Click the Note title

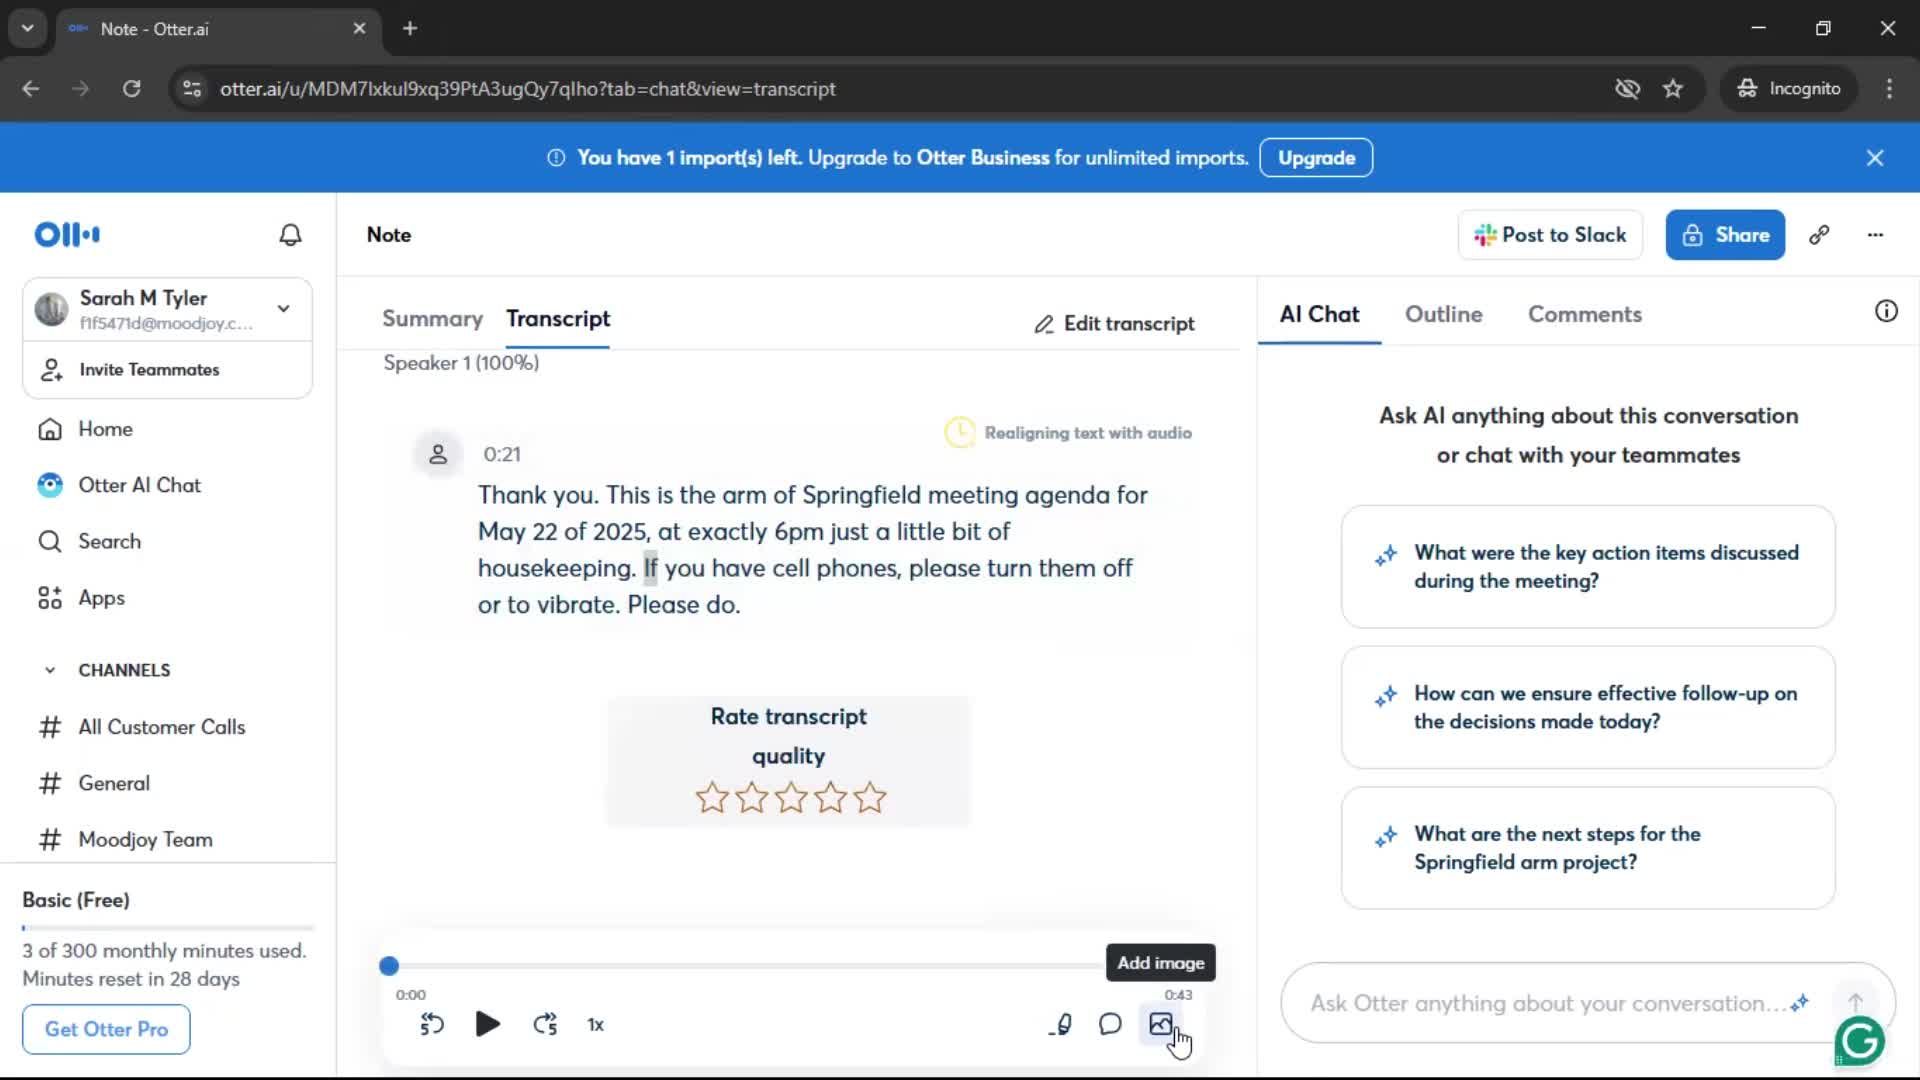coord(389,235)
